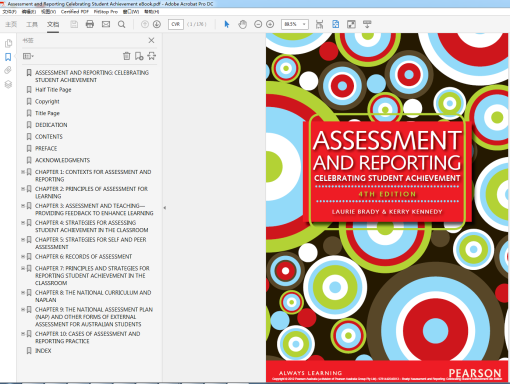510x384 pixels.
Task: Jump to the CONTENTS bookmark
Action: [x=49, y=137]
